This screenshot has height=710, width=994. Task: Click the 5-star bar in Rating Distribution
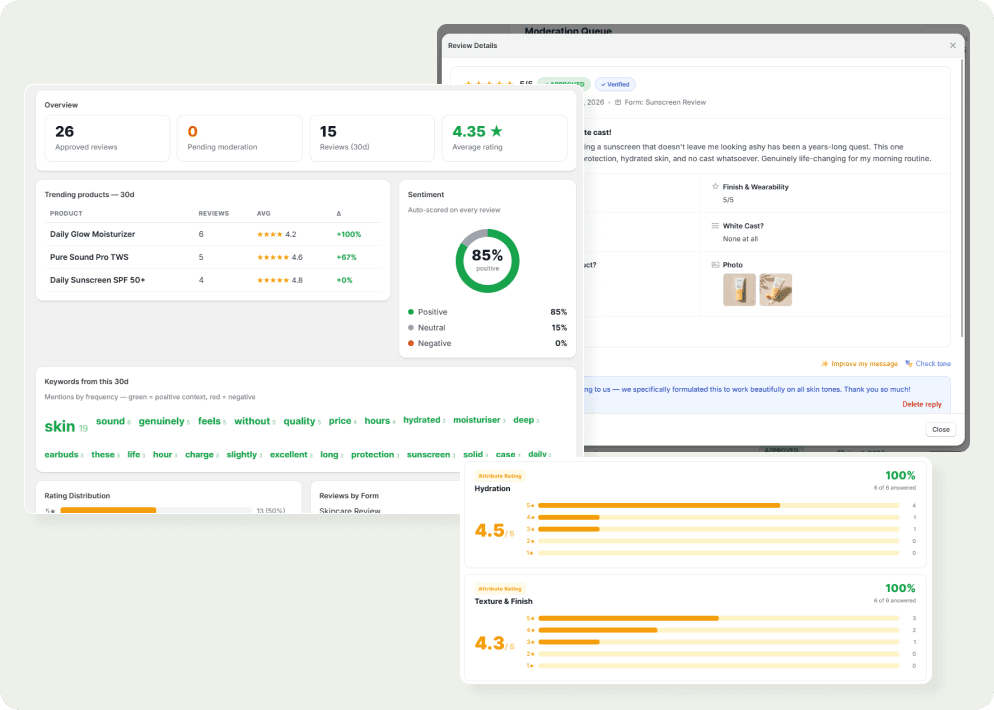tap(156, 510)
